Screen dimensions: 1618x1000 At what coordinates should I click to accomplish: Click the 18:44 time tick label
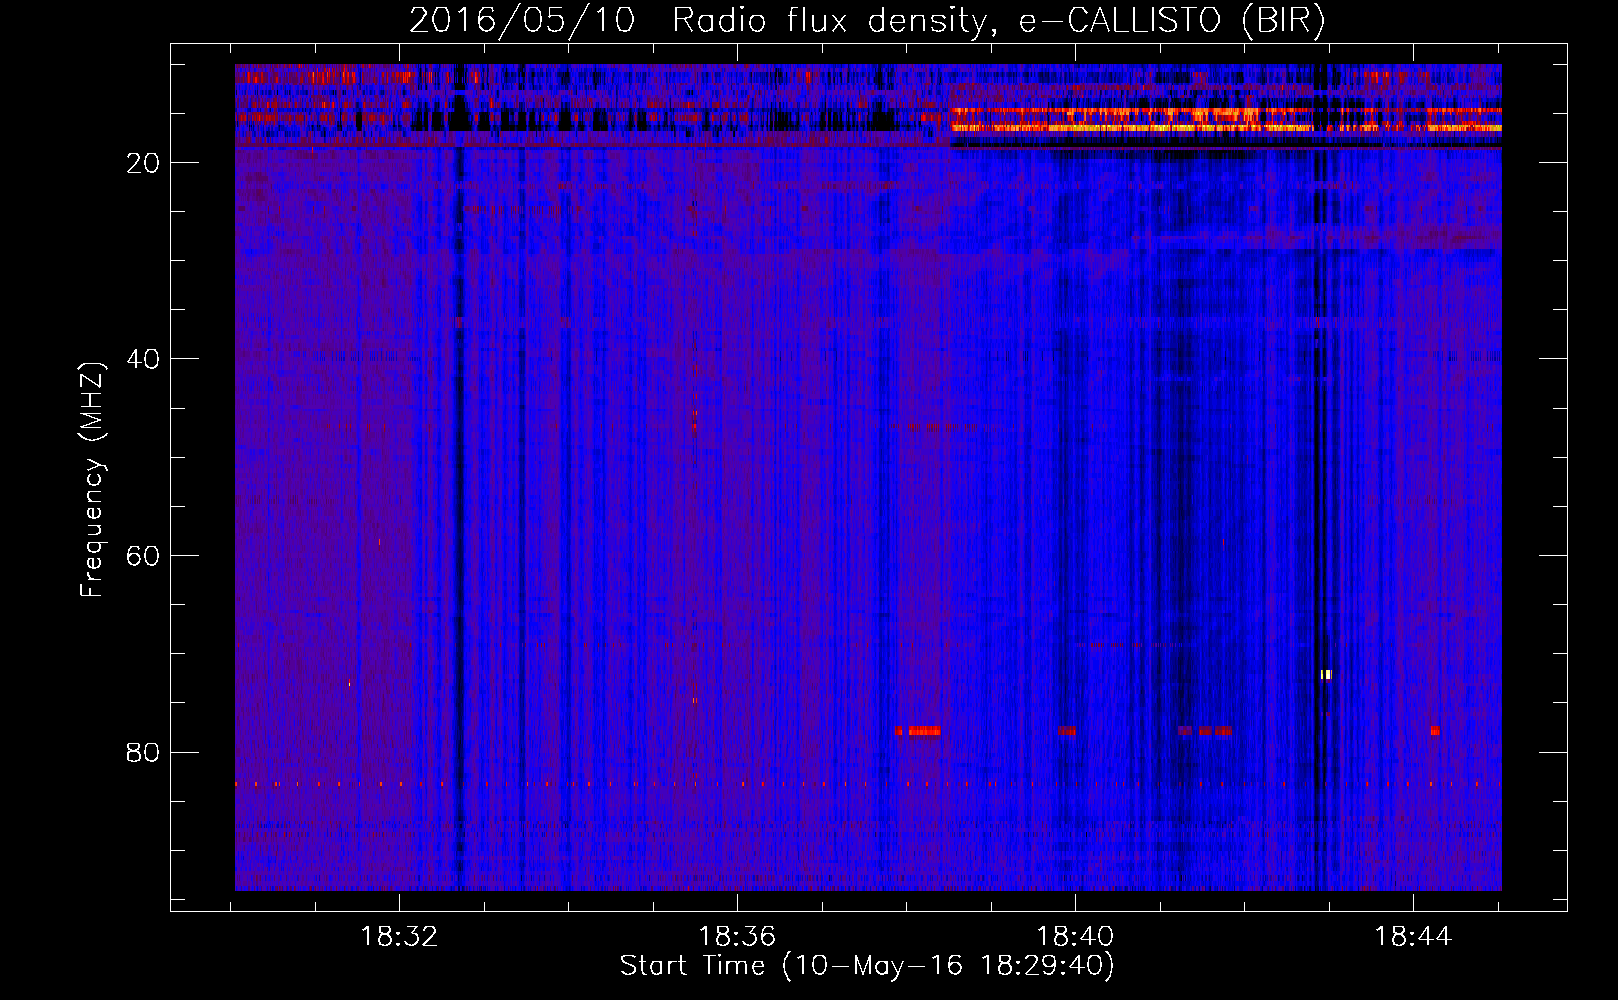click(x=1412, y=937)
